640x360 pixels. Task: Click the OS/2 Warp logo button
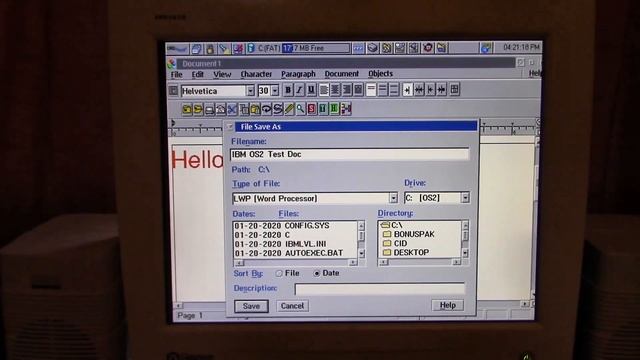(x=177, y=49)
